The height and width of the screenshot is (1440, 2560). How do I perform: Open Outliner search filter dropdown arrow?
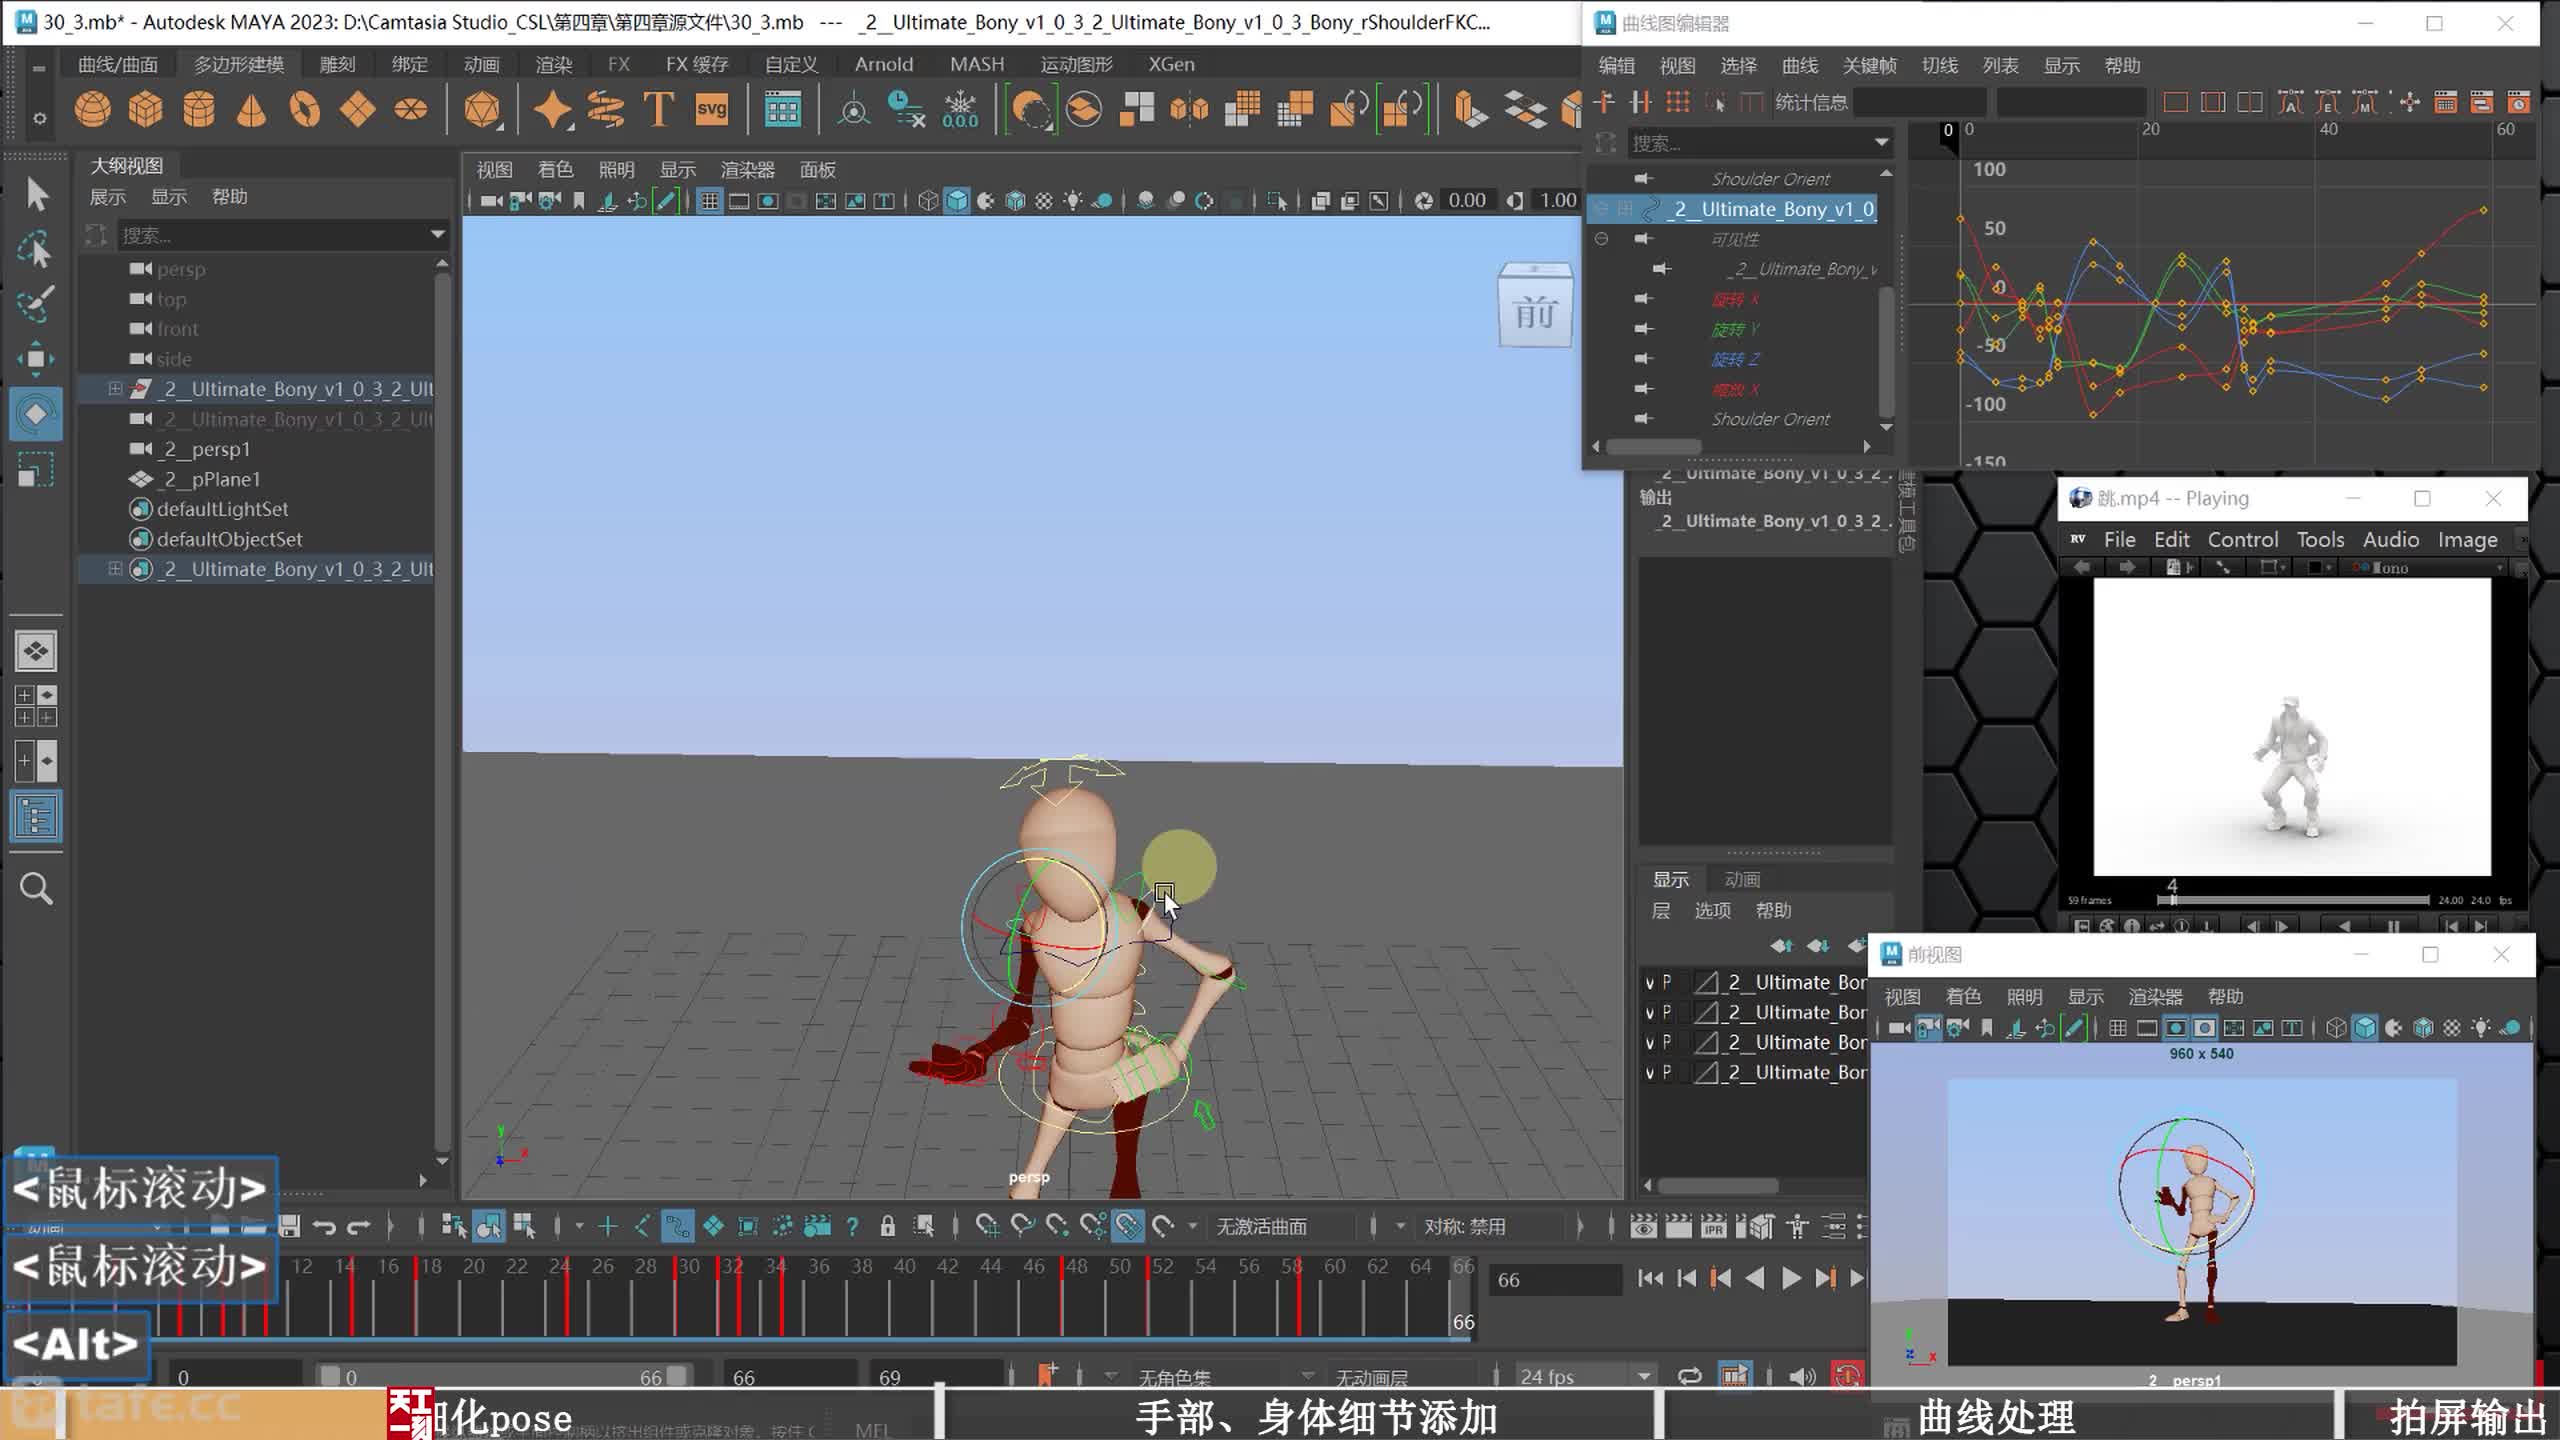[x=437, y=235]
